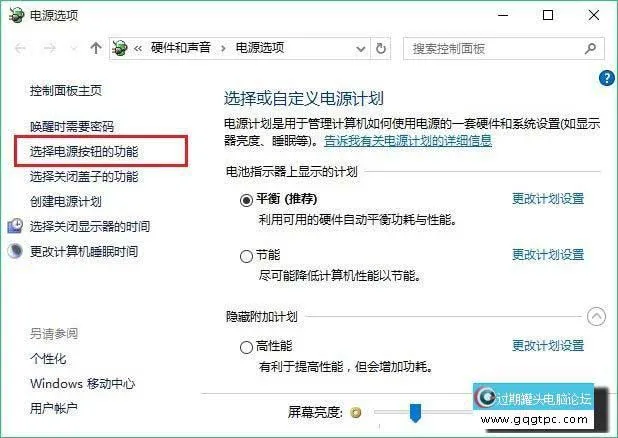Collapse the 隐藏附加计划 section chevron
This screenshot has height=438, width=618.
pos(596,316)
